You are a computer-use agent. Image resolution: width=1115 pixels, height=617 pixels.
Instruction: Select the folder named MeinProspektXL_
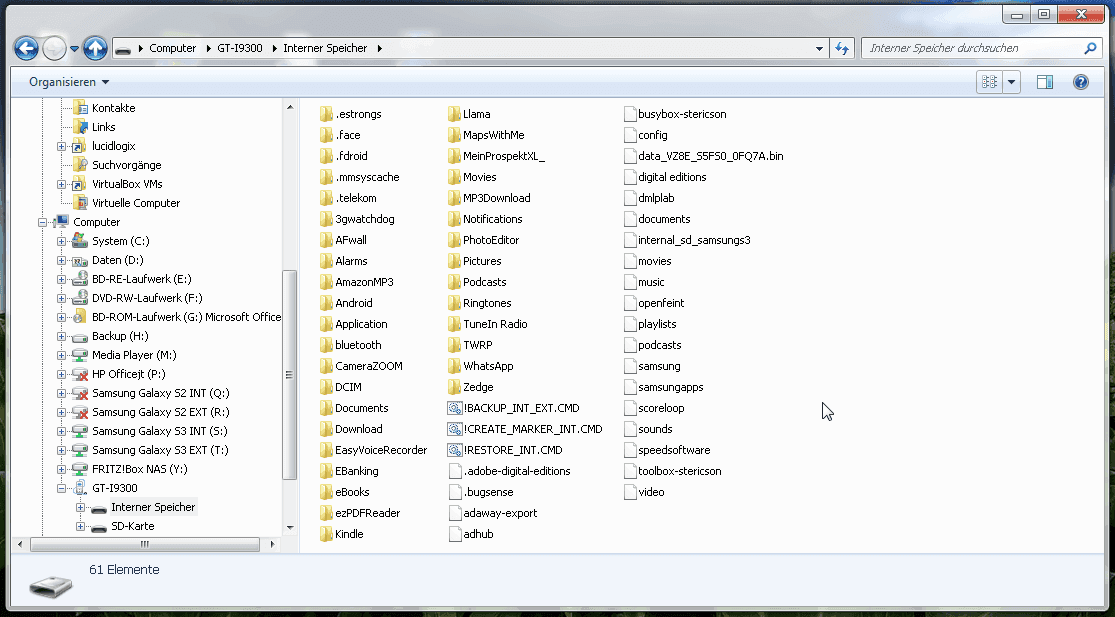503,156
